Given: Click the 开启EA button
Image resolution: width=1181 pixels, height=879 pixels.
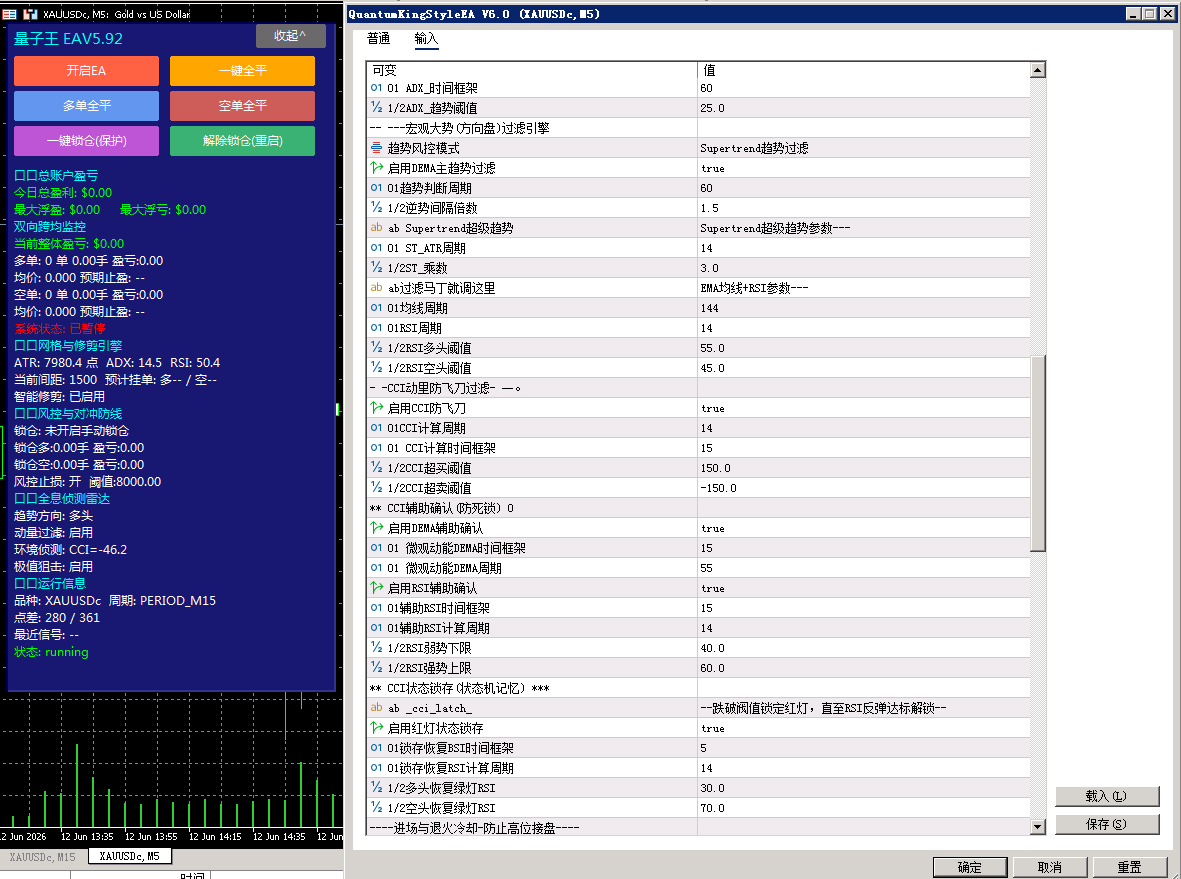Looking at the screenshot, I should pos(86,71).
